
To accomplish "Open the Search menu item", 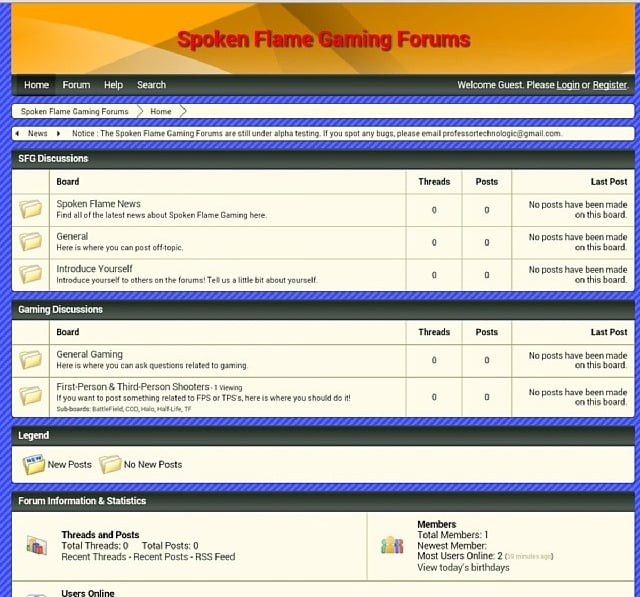I will click(x=151, y=85).
